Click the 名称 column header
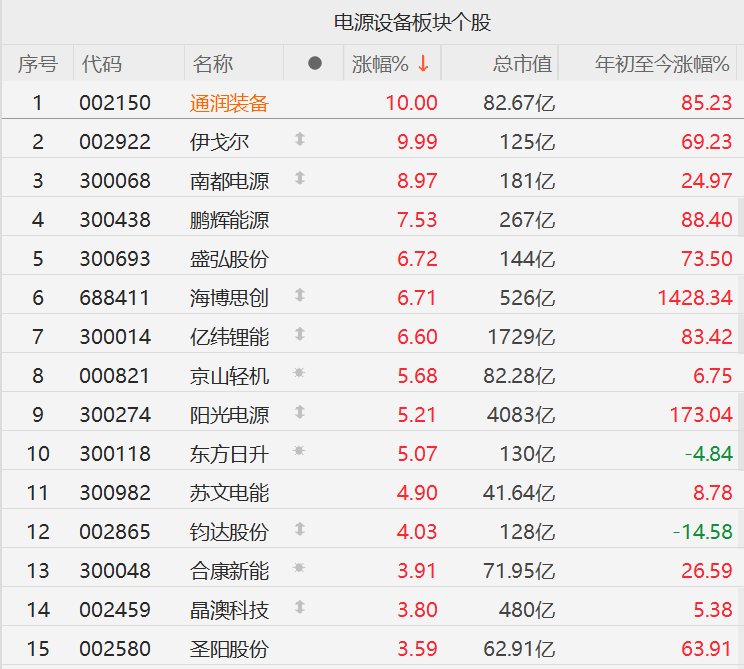The width and height of the screenshot is (744, 669). (213, 64)
